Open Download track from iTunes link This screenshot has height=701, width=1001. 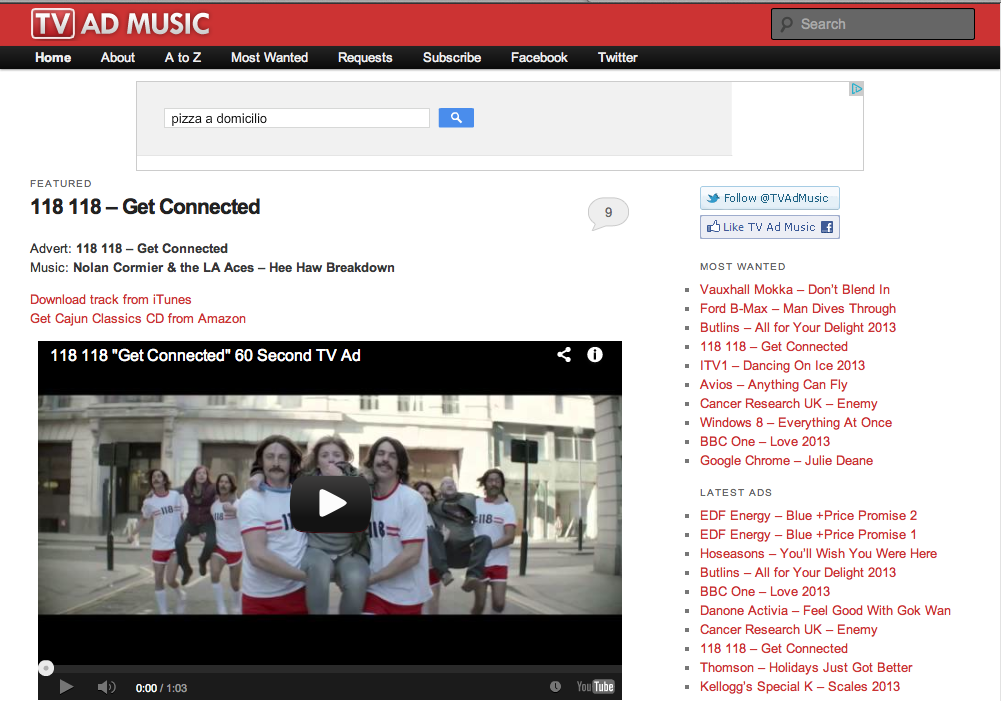tap(110, 299)
